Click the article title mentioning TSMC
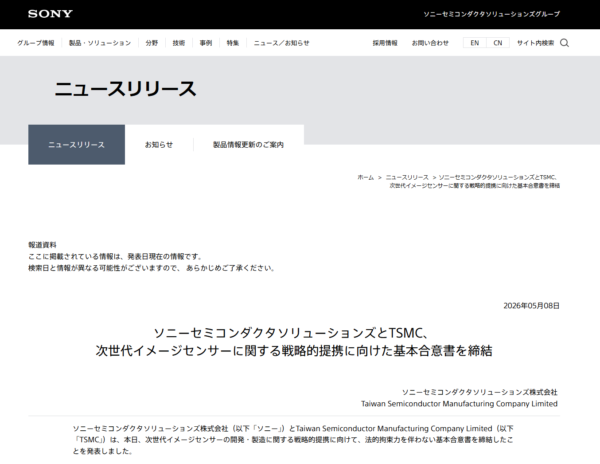600x464 pixels. point(294,342)
